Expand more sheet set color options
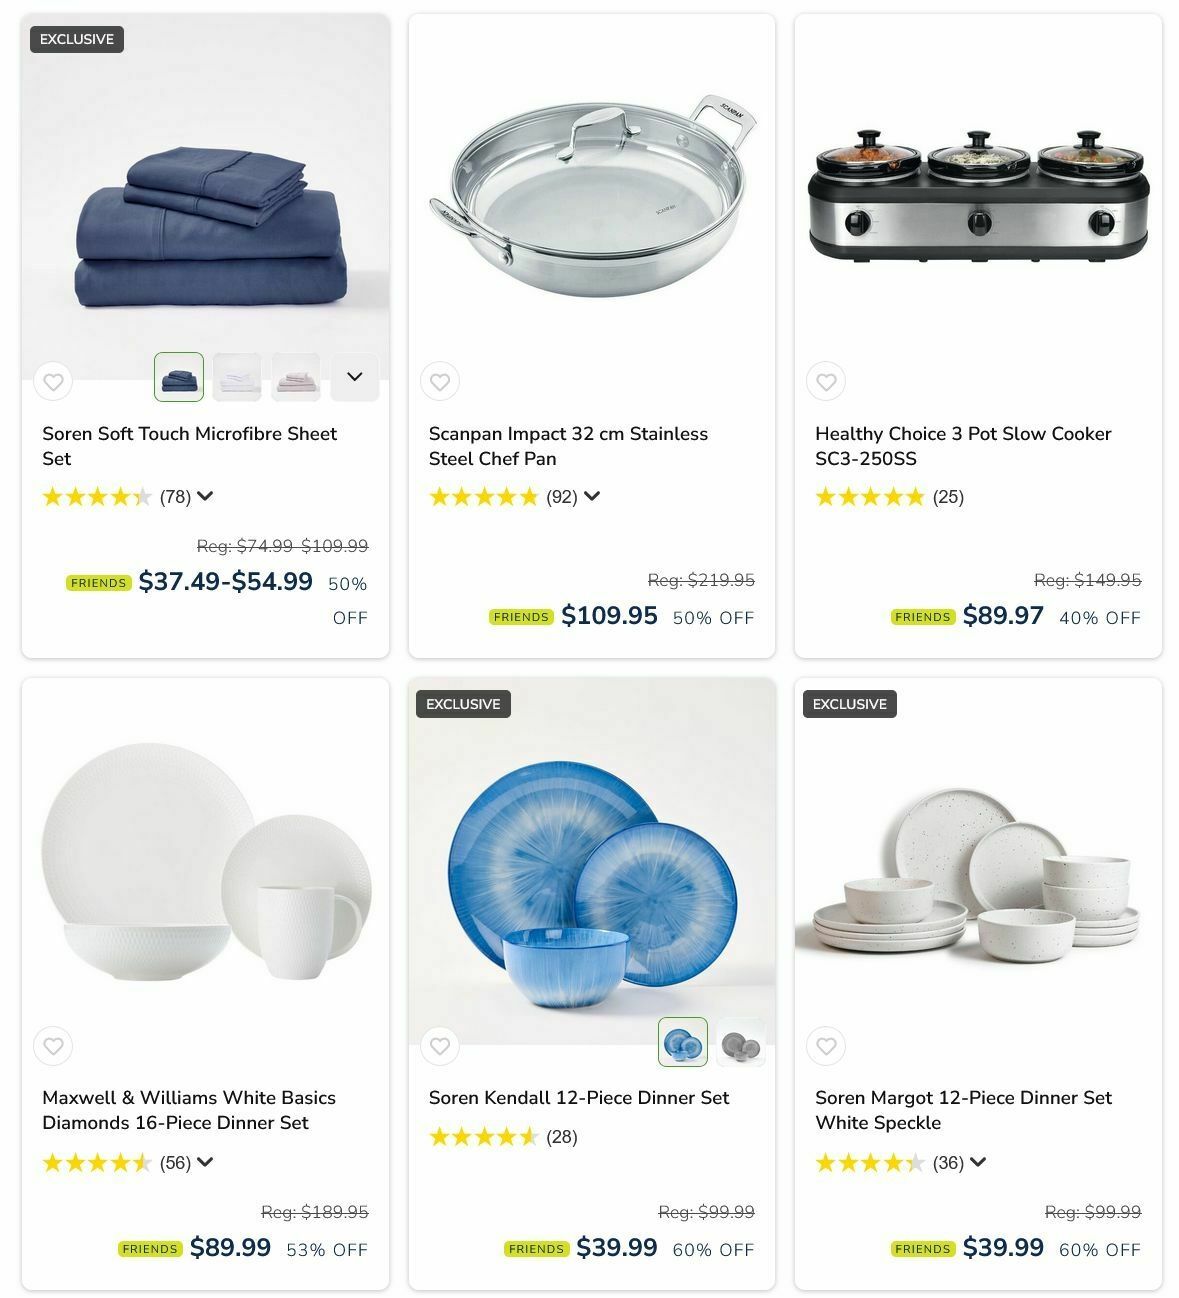 pos(355,377)
